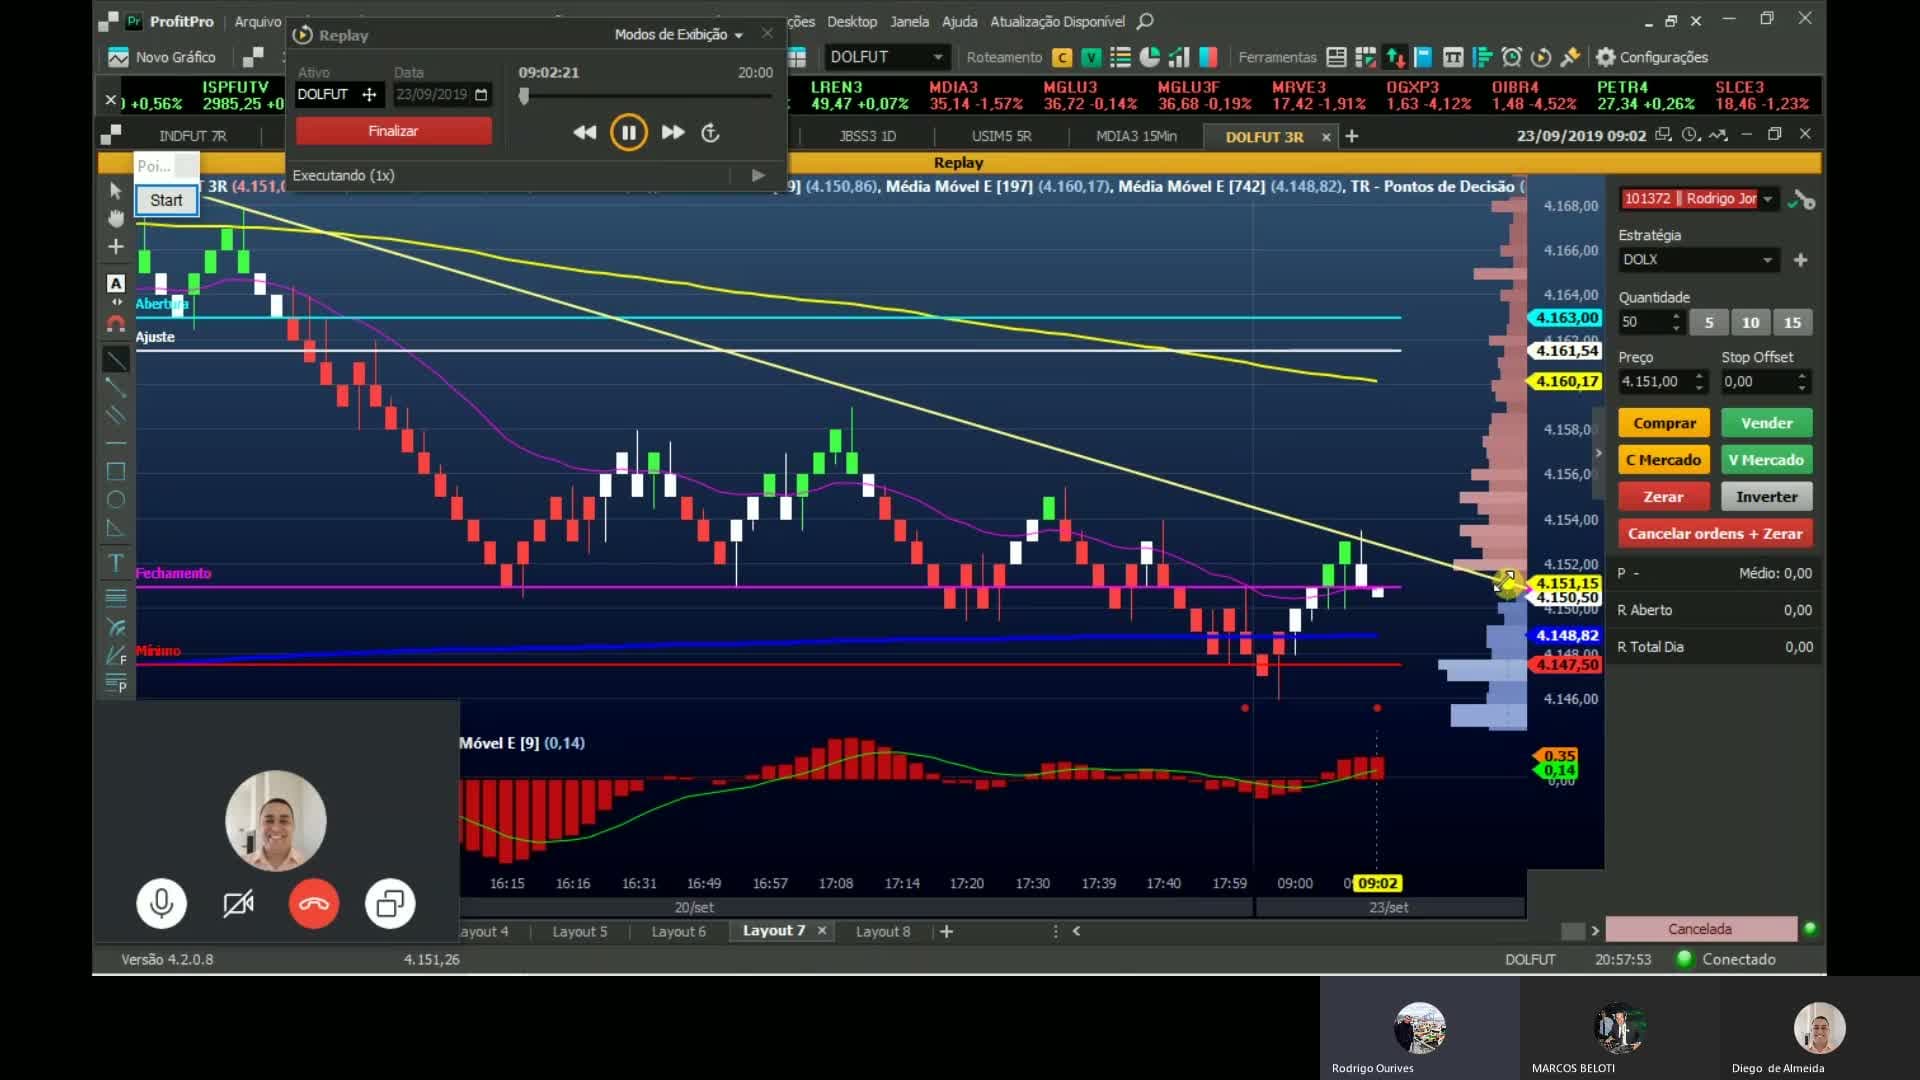Switch to the INDFUT 7R tab
Viewport: 1920px width, 1080px height.
point(193,136)
